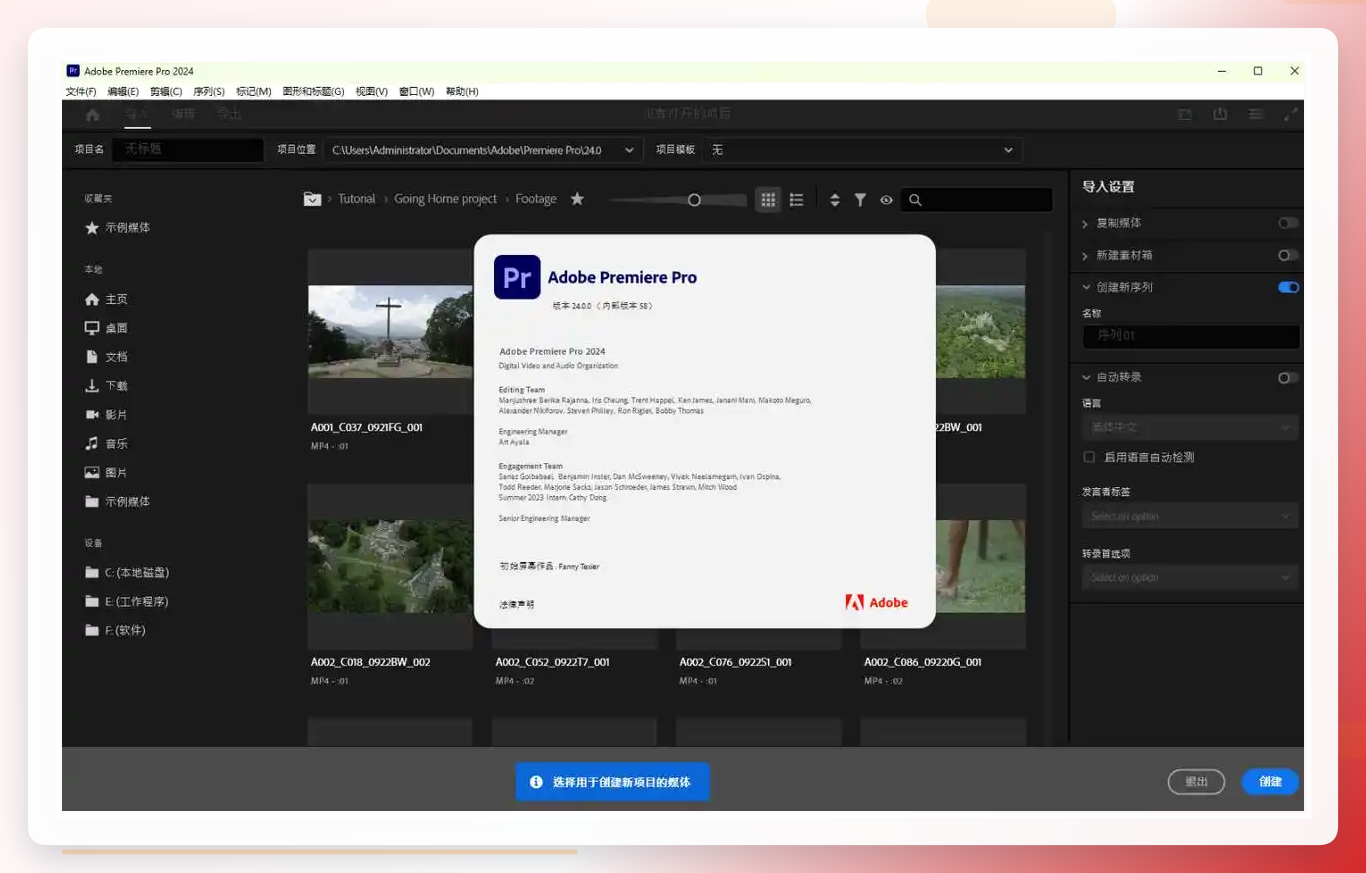Expand the 新建素材箱 section

(1086, 256)
